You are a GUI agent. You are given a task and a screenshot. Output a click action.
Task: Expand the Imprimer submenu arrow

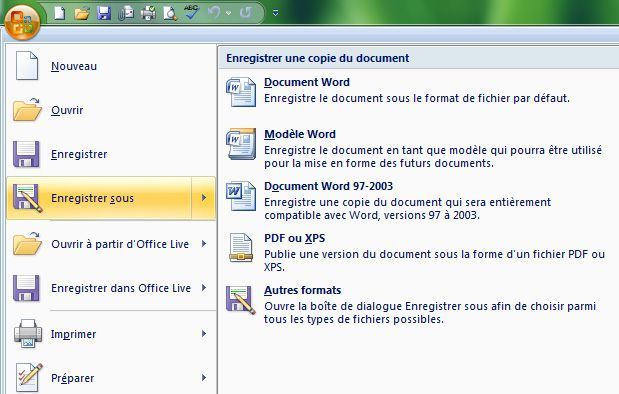204,334
